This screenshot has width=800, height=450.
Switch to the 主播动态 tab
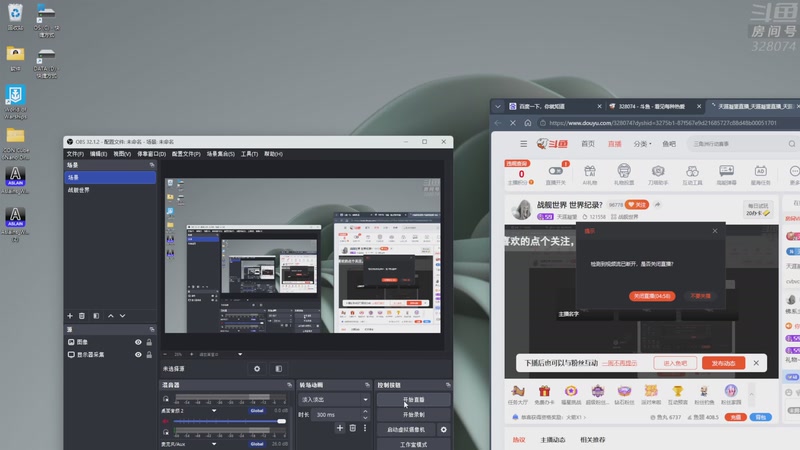point(553,440)
